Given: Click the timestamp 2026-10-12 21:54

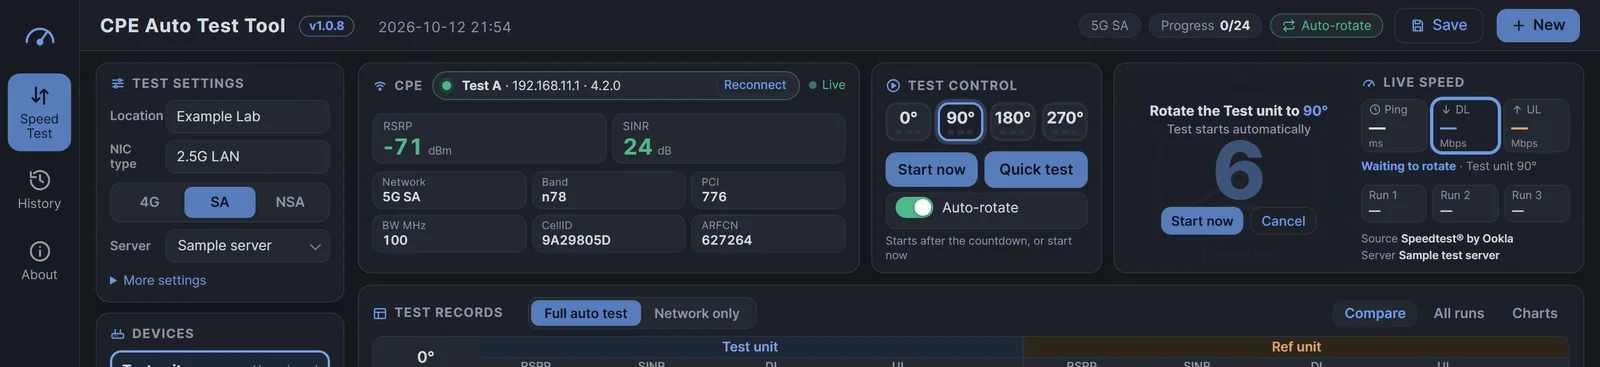Looking at the screenshot, I should 444,27.
